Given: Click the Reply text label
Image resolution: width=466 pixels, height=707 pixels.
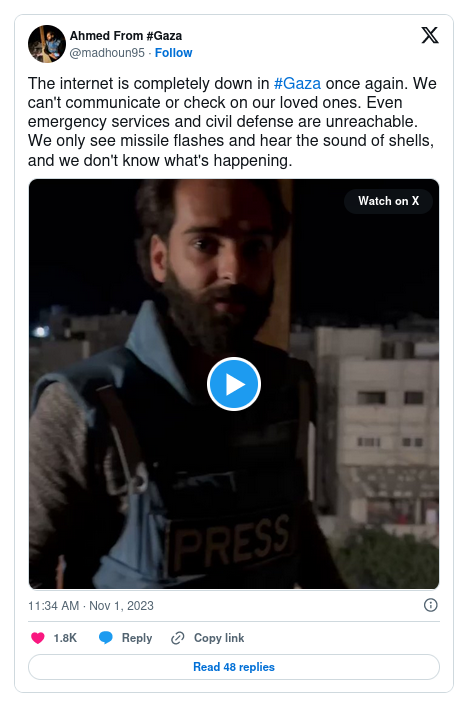Looking at the screenshot, I should point(137,638).
